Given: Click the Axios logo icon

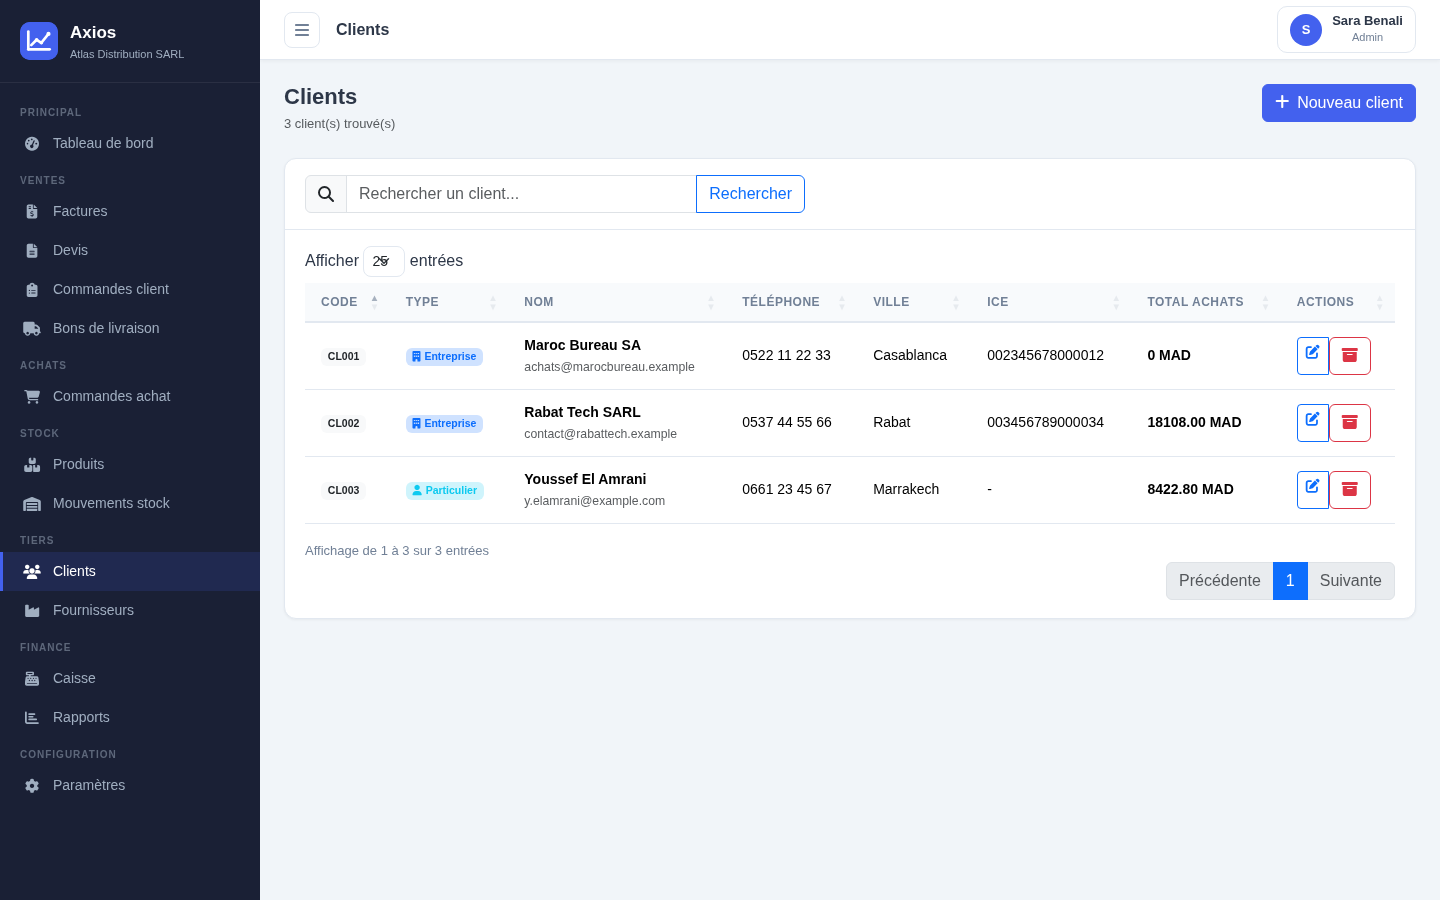Looking at the screenshot, I should pyautogui.click(x=39, y=41).
